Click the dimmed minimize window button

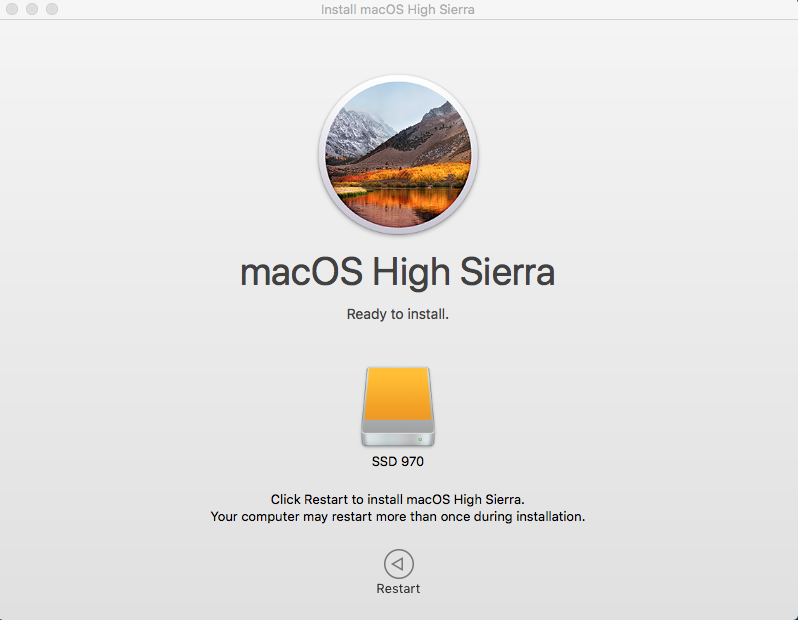32,9
